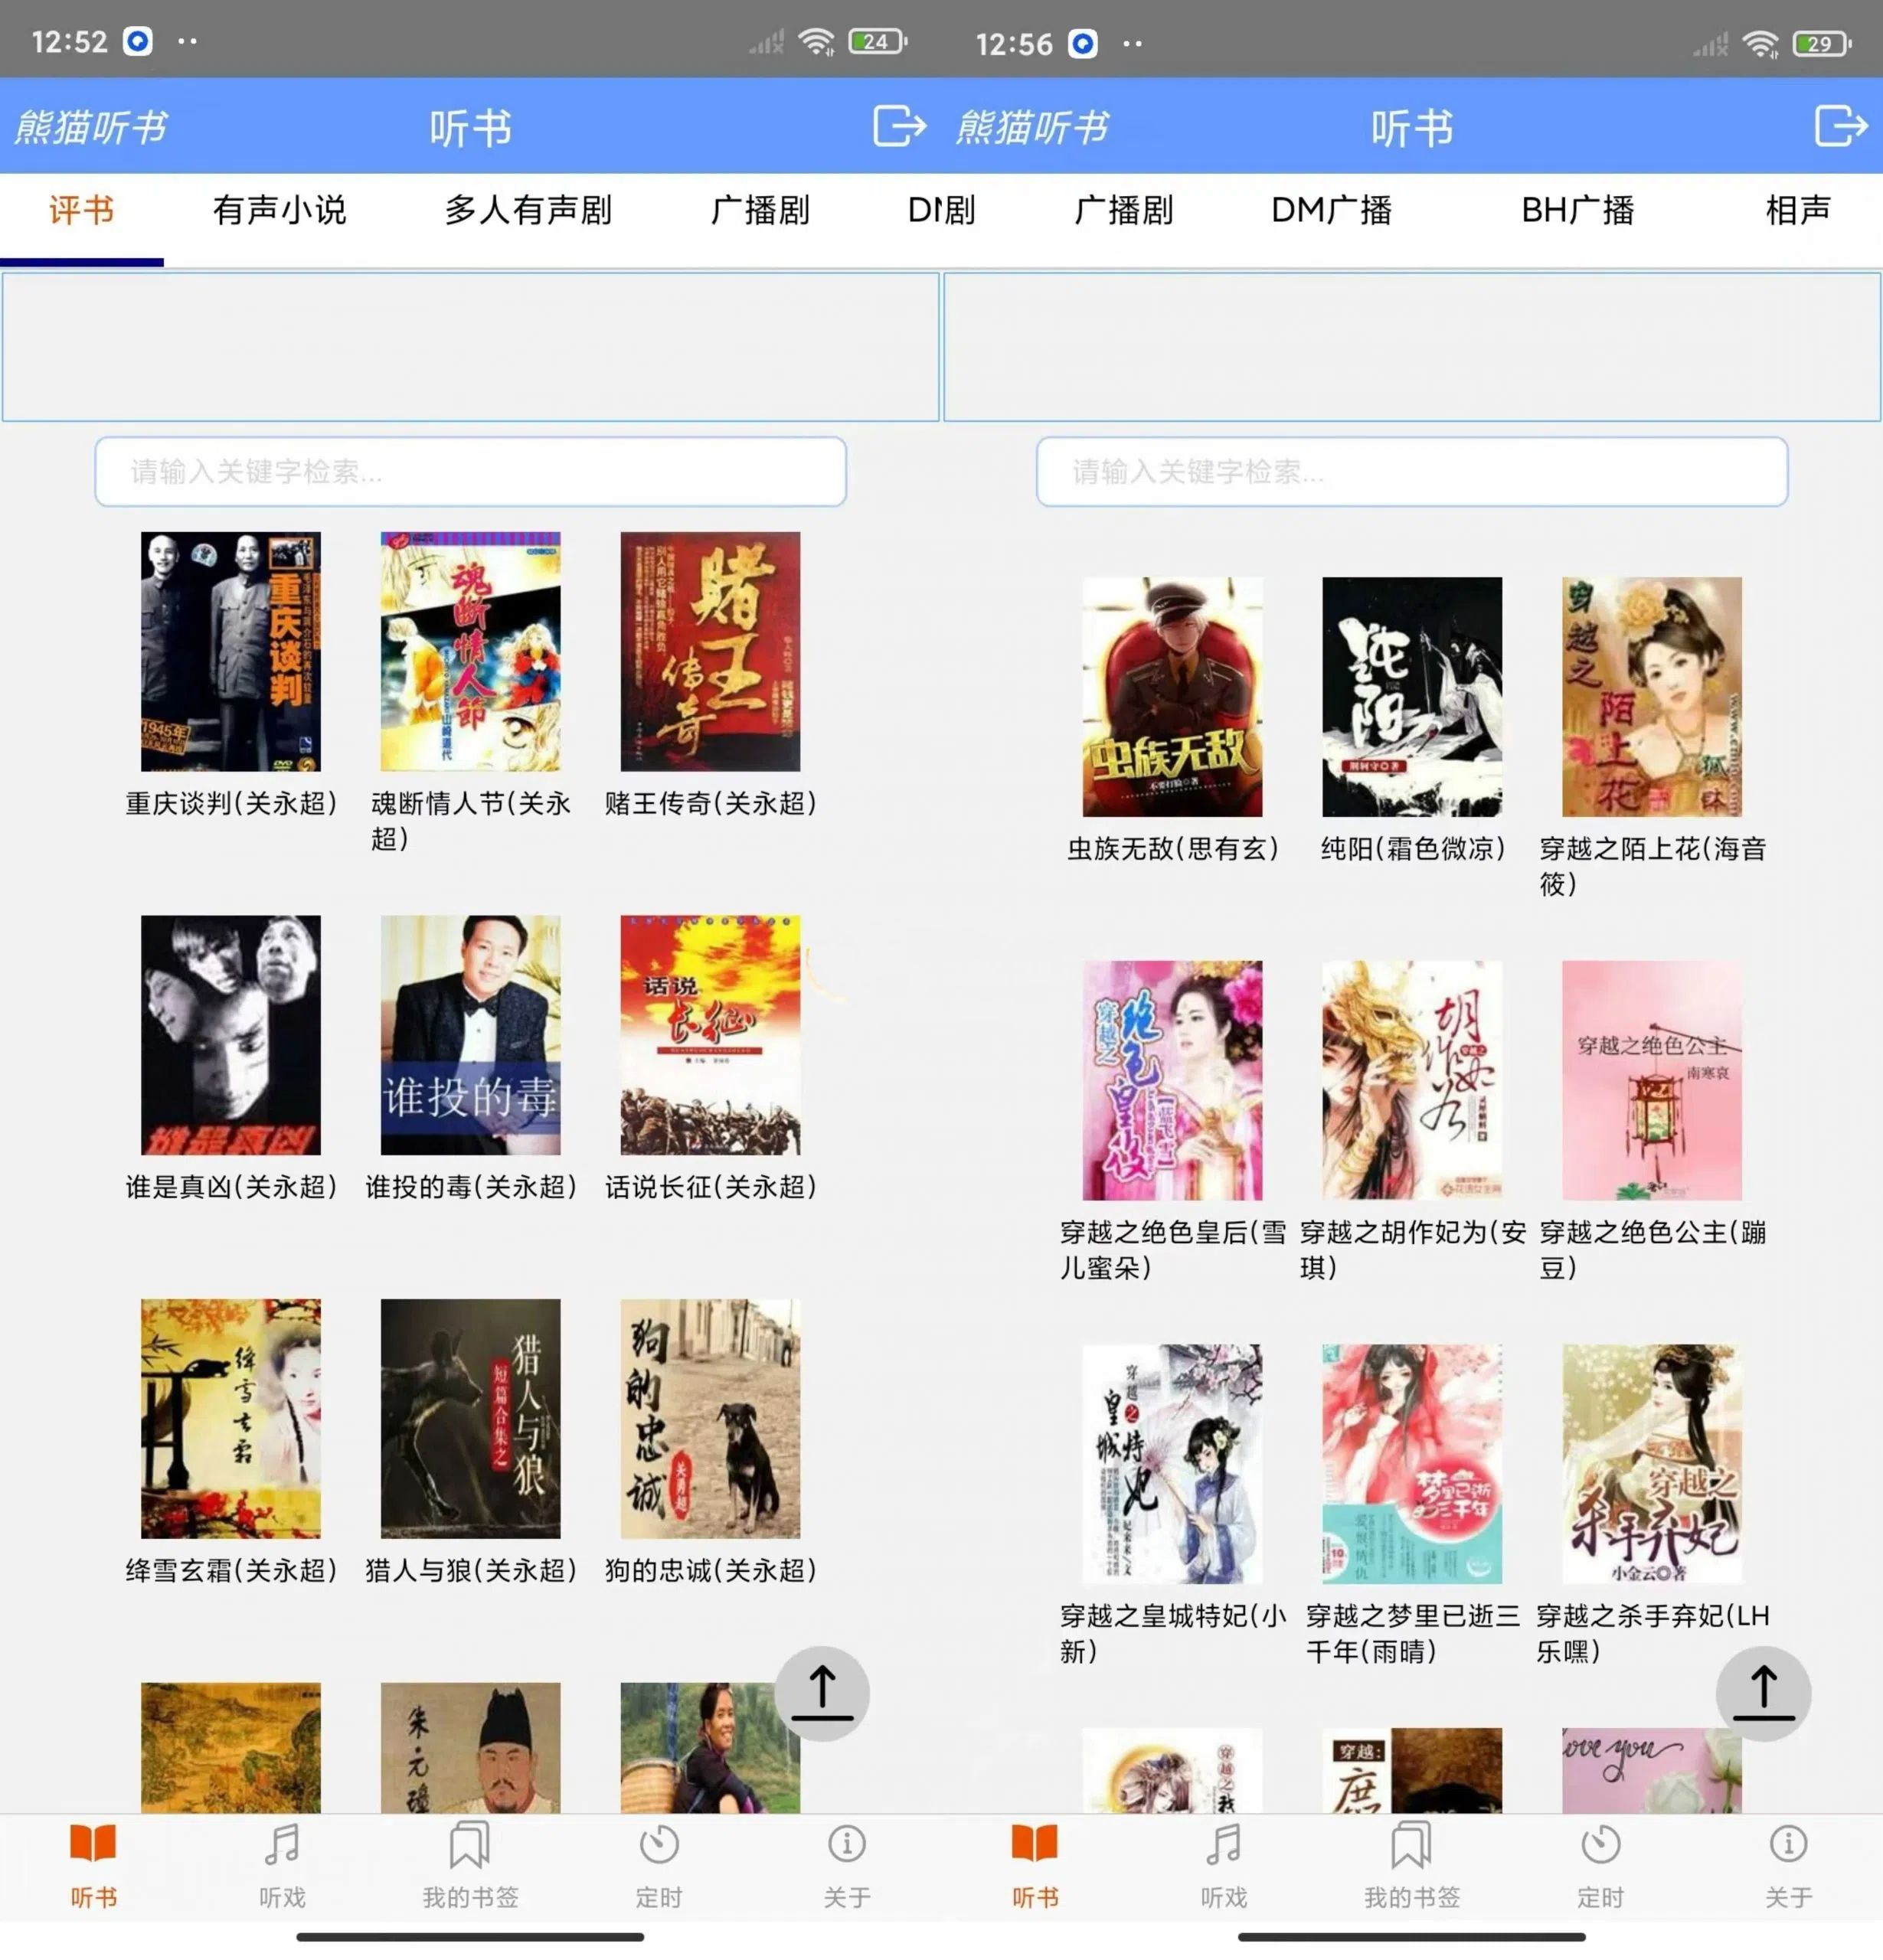This screenshot has height=1960, width=1883.
Task: Select the BH广播 tab
Action: point(1577,211)
